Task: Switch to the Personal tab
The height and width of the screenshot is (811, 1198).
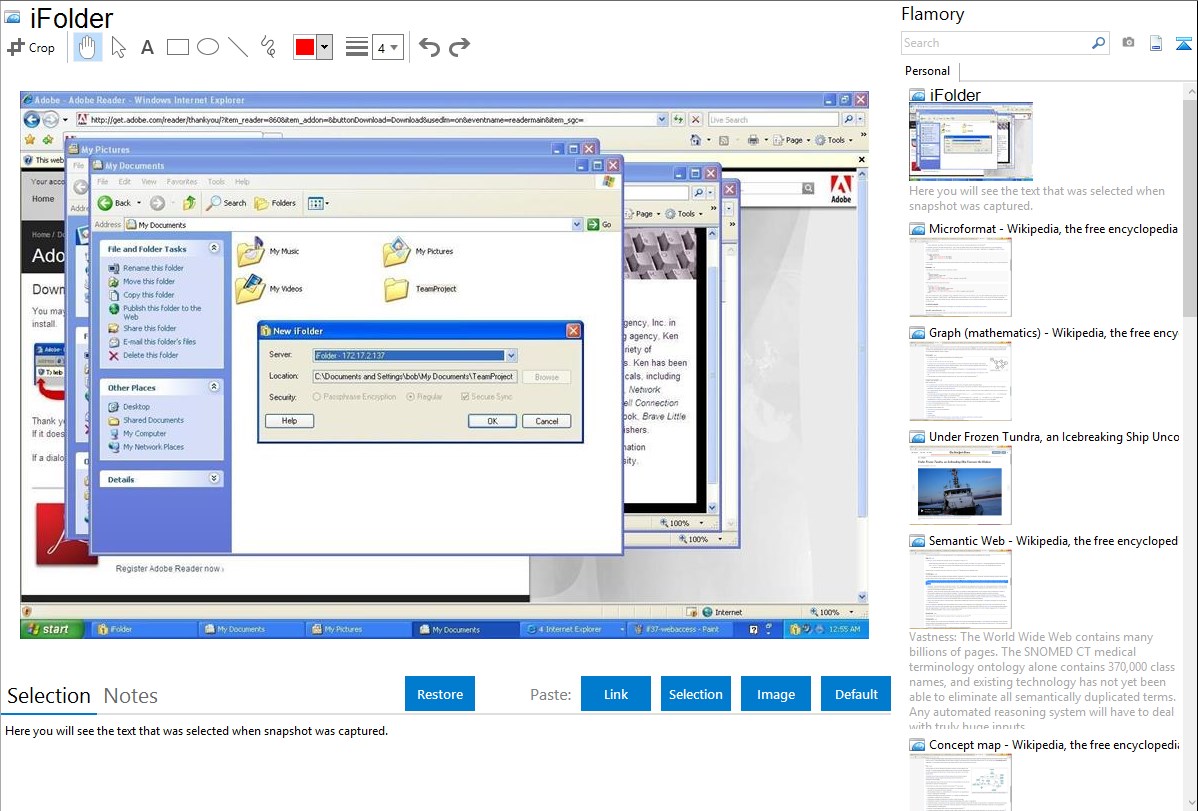Action: click(x=927, y=70)
